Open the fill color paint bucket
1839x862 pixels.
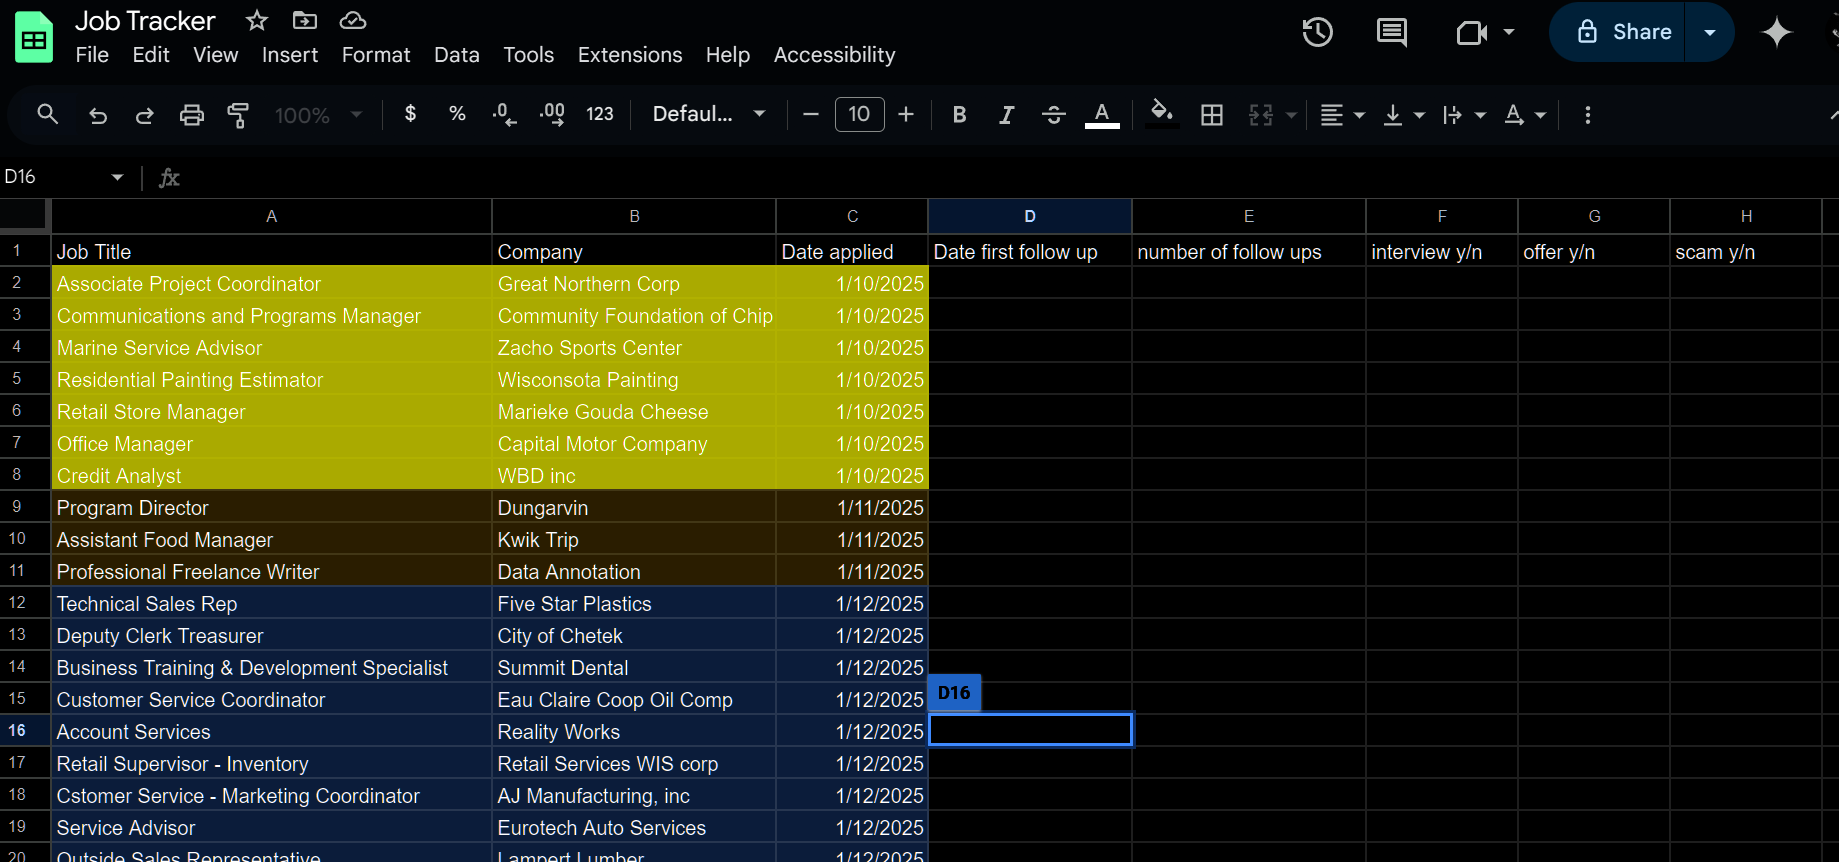(1161, 113)
